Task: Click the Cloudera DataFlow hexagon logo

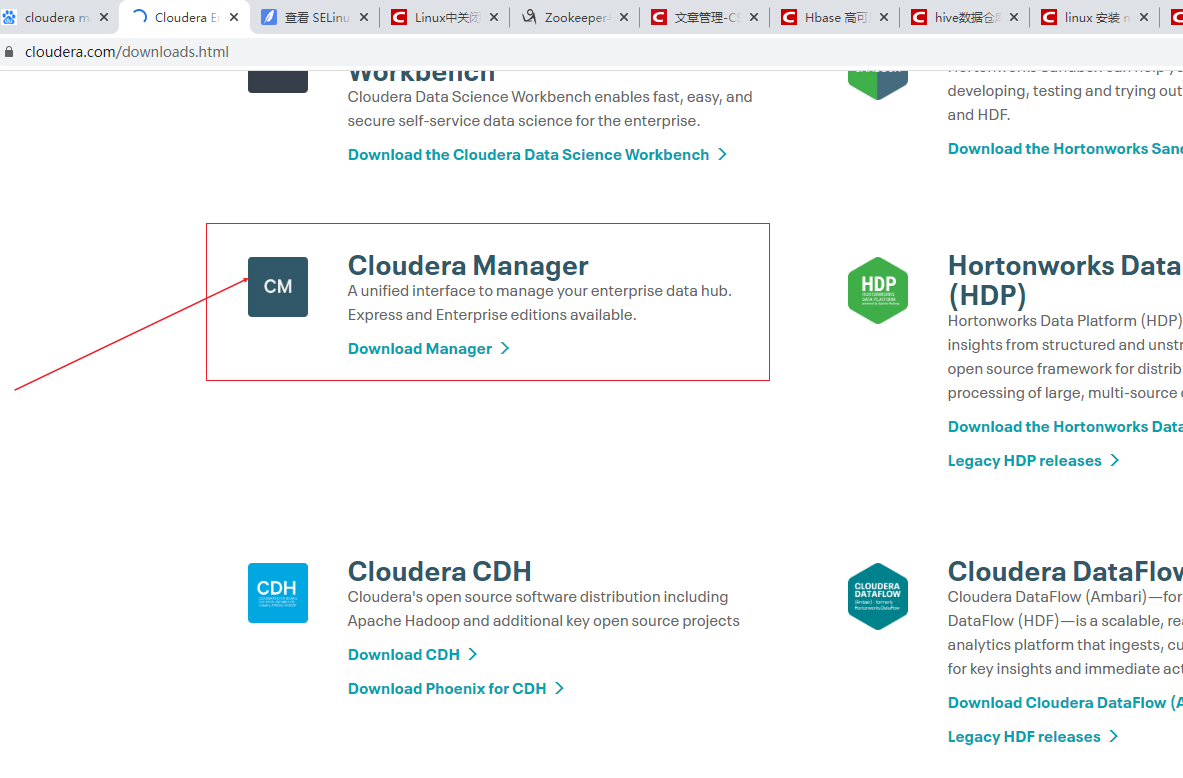Action: [877, 596]
